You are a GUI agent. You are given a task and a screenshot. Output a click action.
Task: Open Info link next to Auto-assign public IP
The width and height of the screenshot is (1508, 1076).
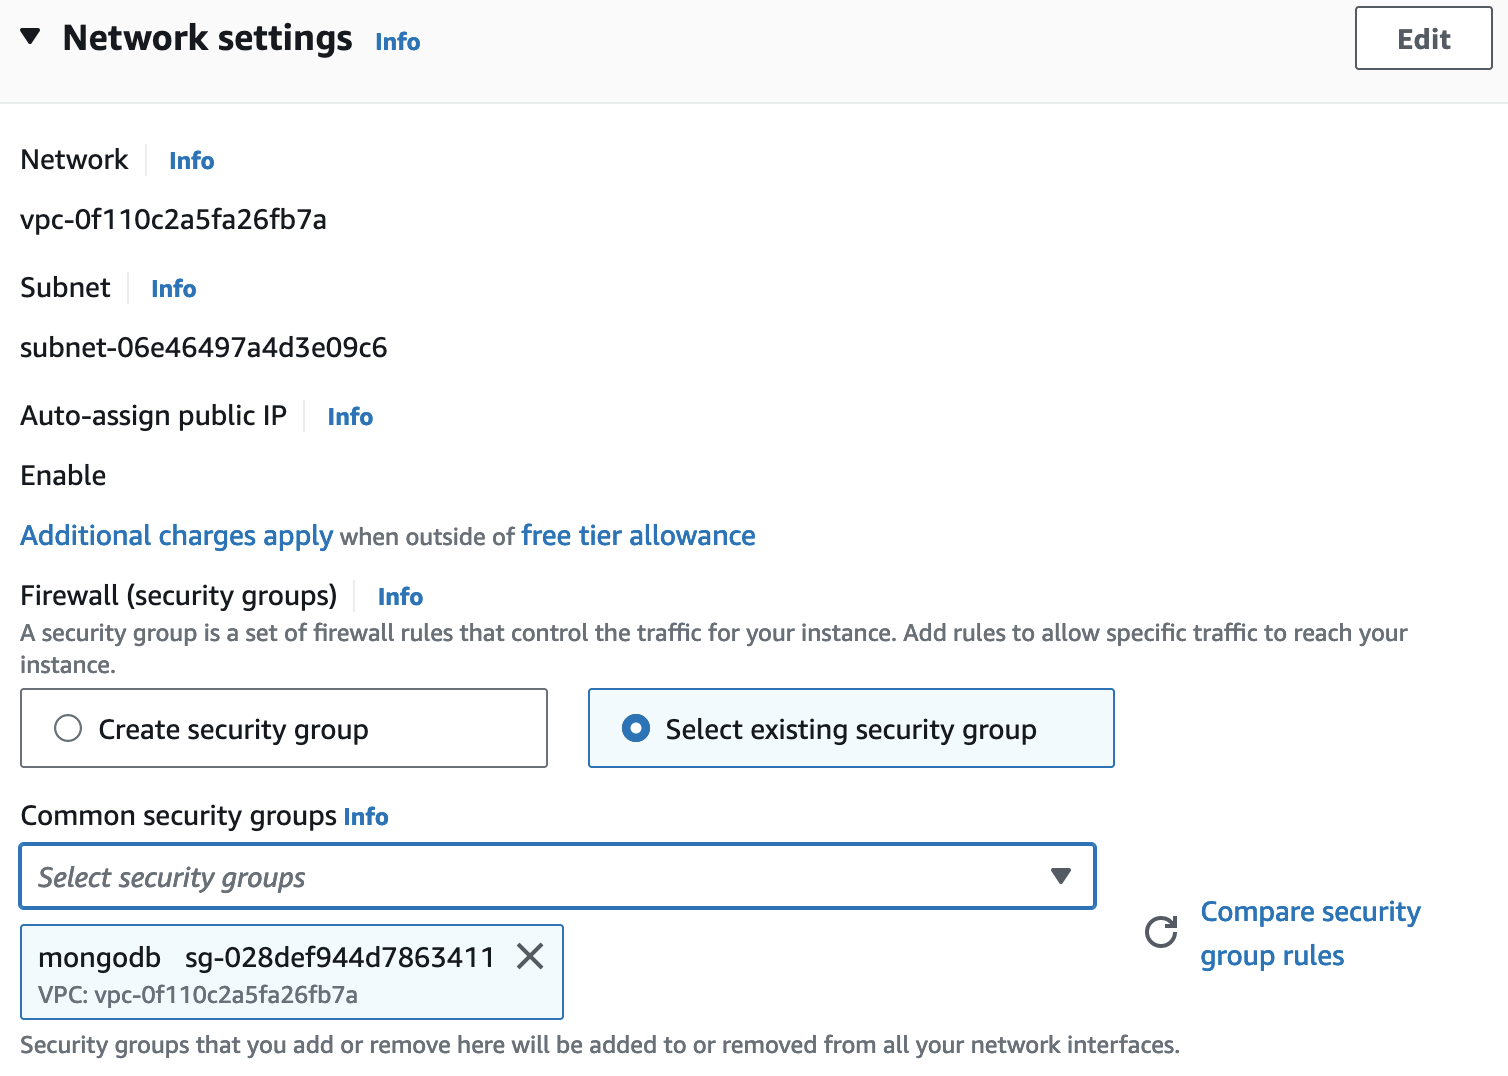pyautogui.click(x=350, y=417)
